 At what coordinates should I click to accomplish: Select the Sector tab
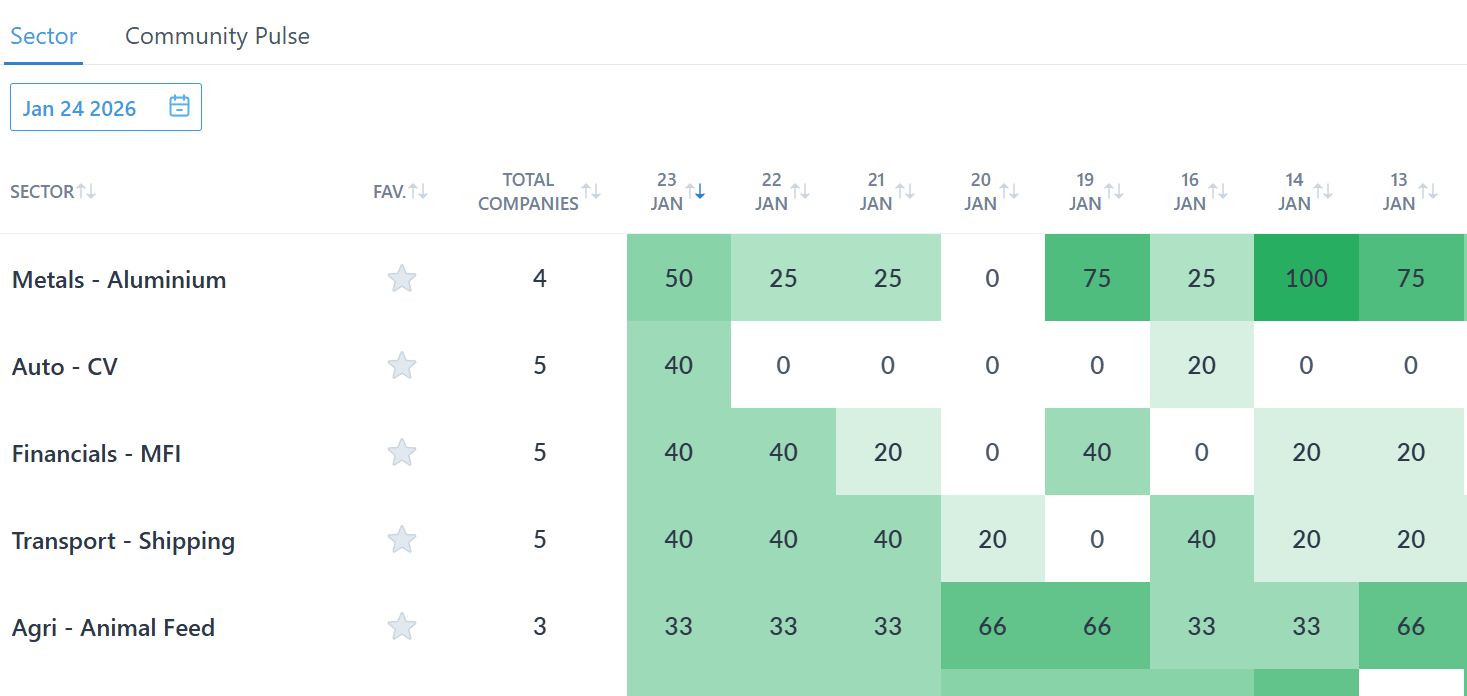tap(44, 36)
